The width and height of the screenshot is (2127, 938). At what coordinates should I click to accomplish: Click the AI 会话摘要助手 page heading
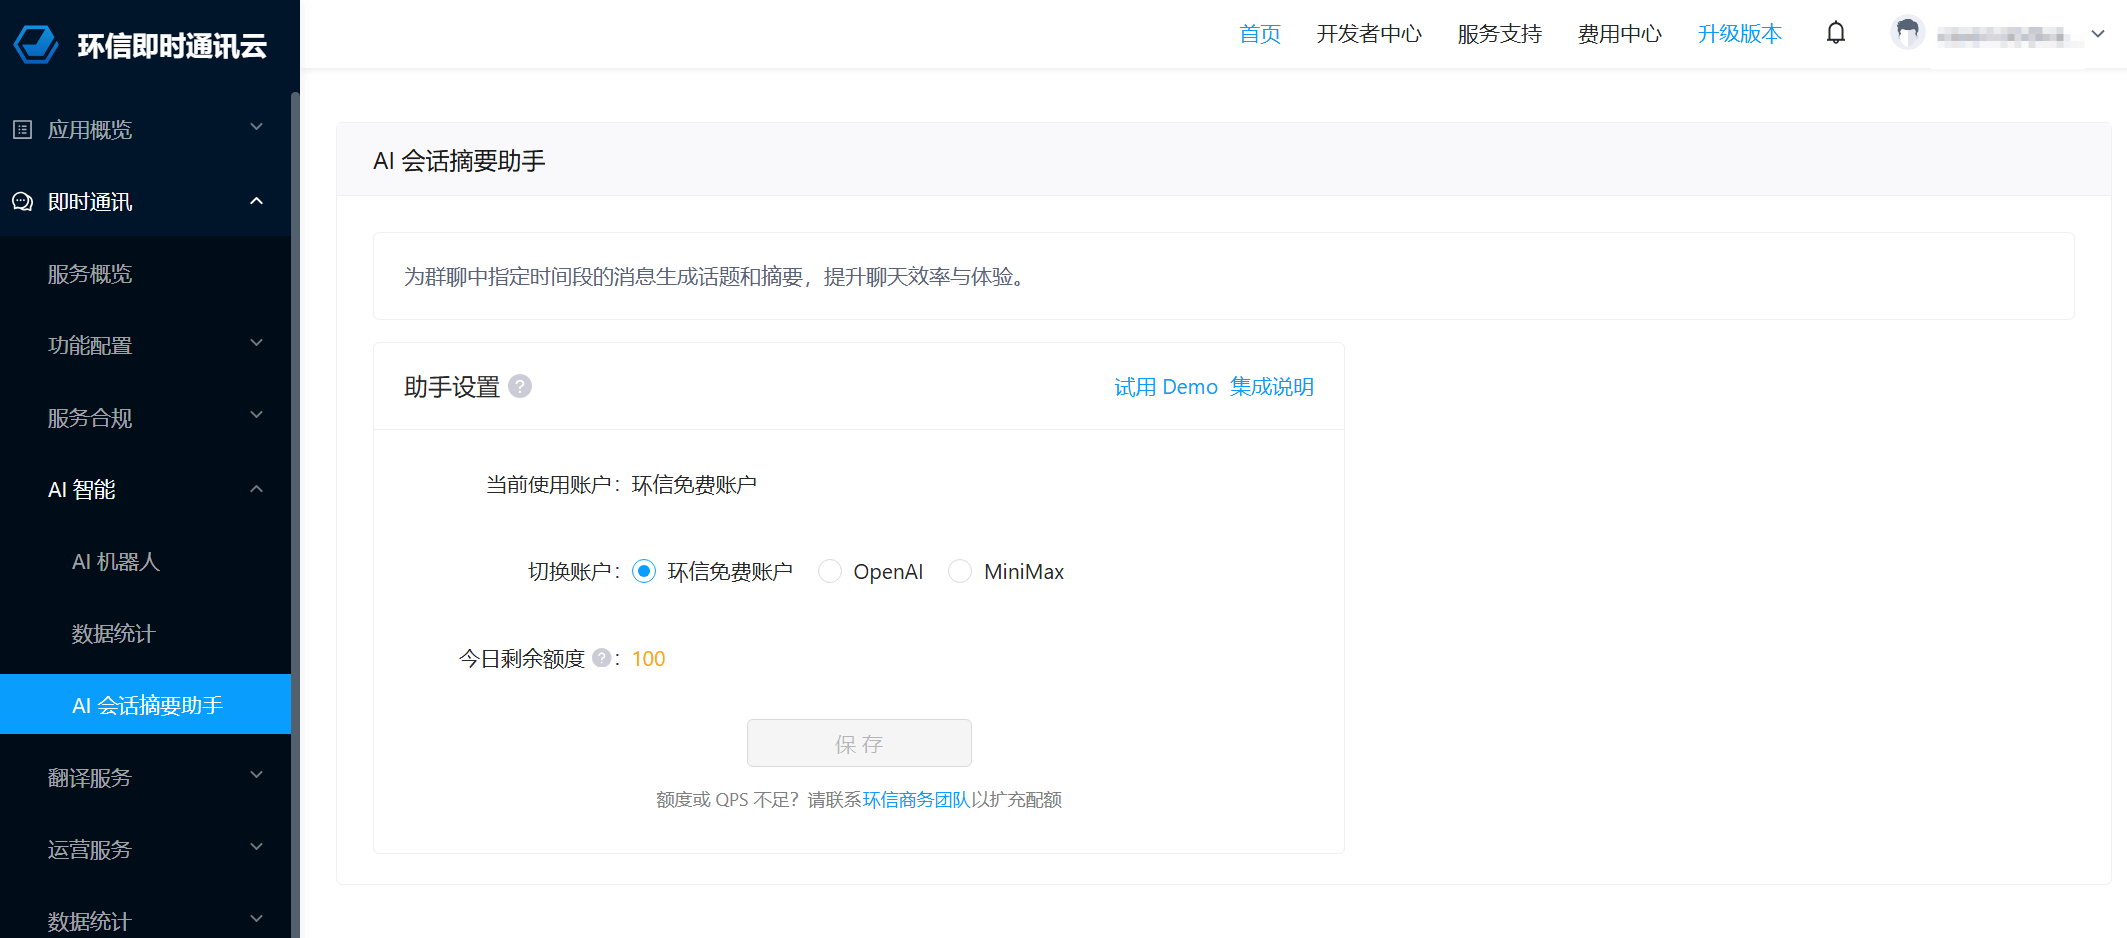[x=459, y=161]
